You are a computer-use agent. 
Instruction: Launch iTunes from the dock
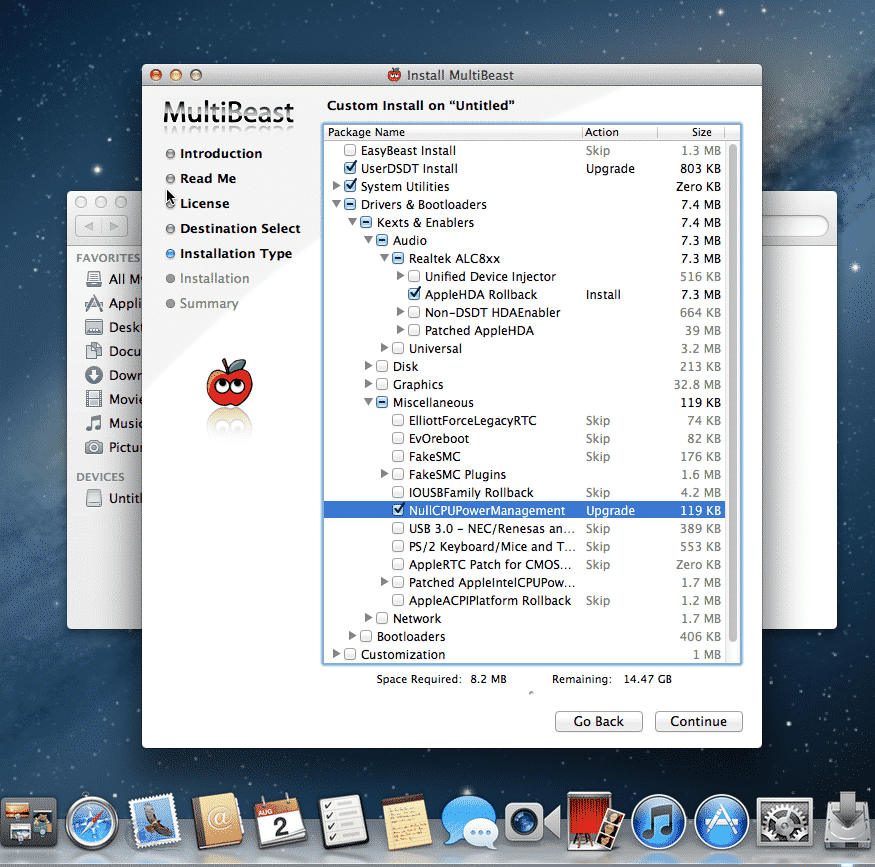(x=657, y=823)
